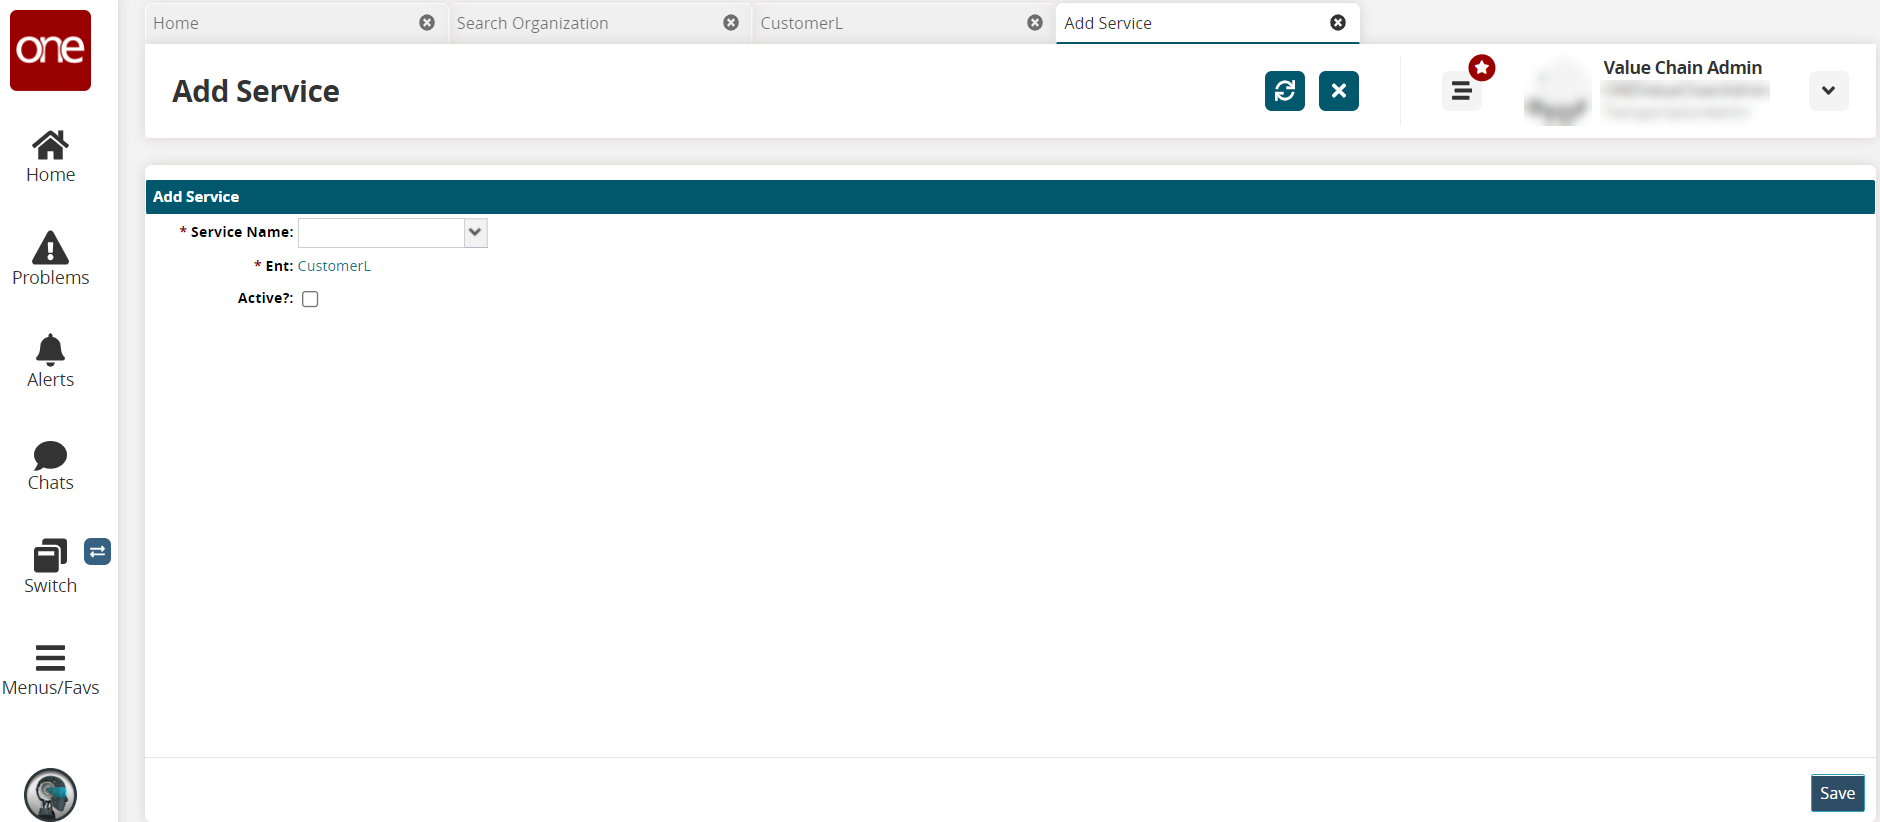Image resolution: width=1880 pixels, height=822 pixels.
Task: Open the header list menu icon
Action: pos(1461,92)
